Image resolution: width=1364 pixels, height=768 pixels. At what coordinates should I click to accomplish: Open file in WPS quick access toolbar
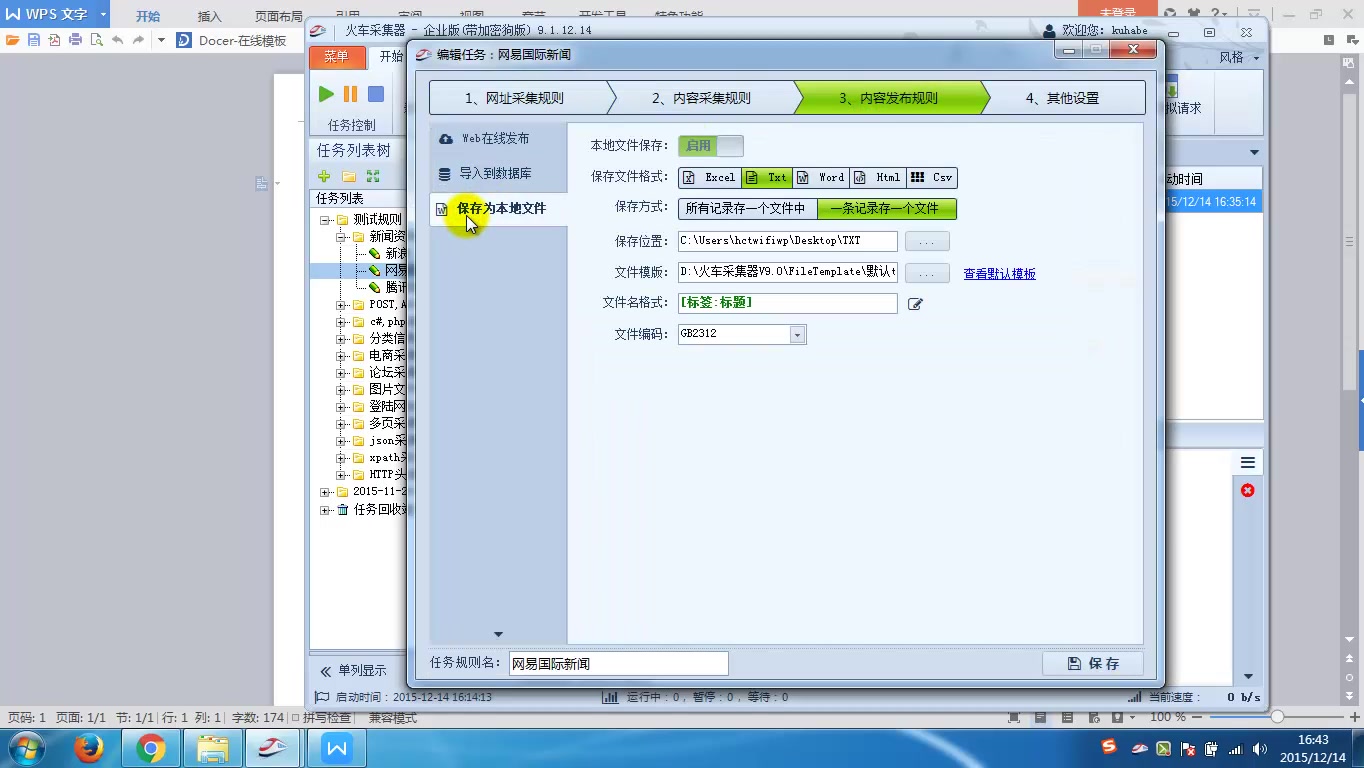click(13, 41)
